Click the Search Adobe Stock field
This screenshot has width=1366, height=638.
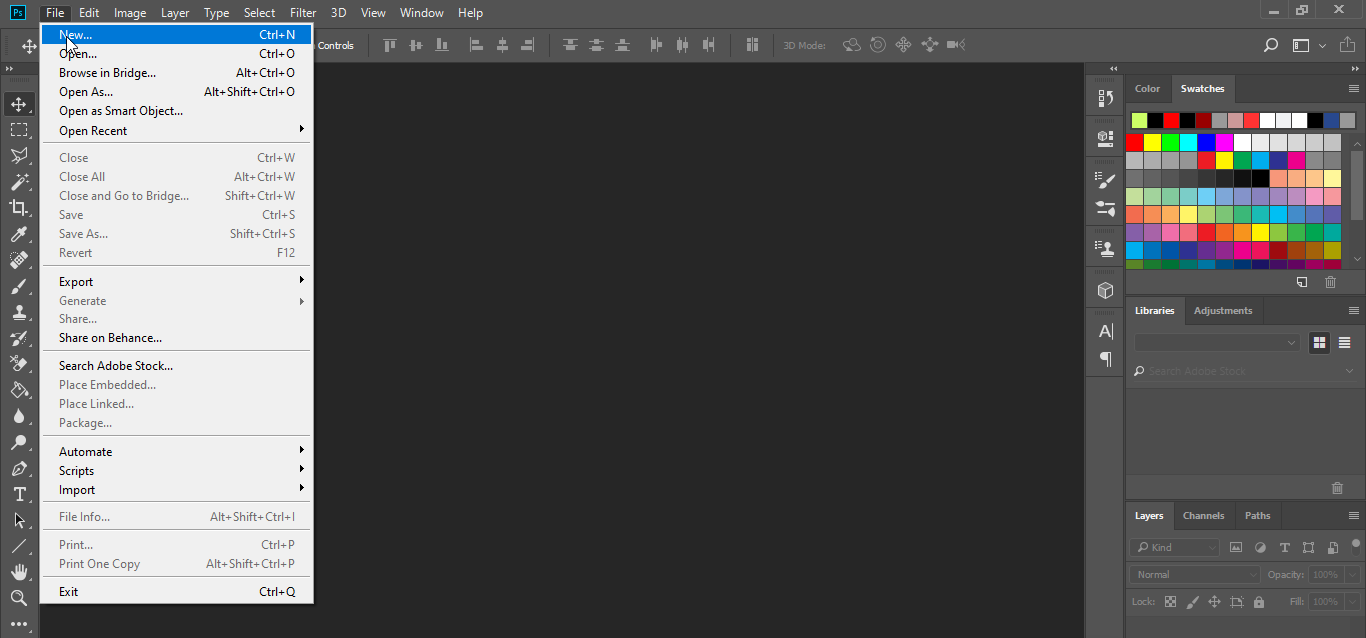tap(1245, 371)
